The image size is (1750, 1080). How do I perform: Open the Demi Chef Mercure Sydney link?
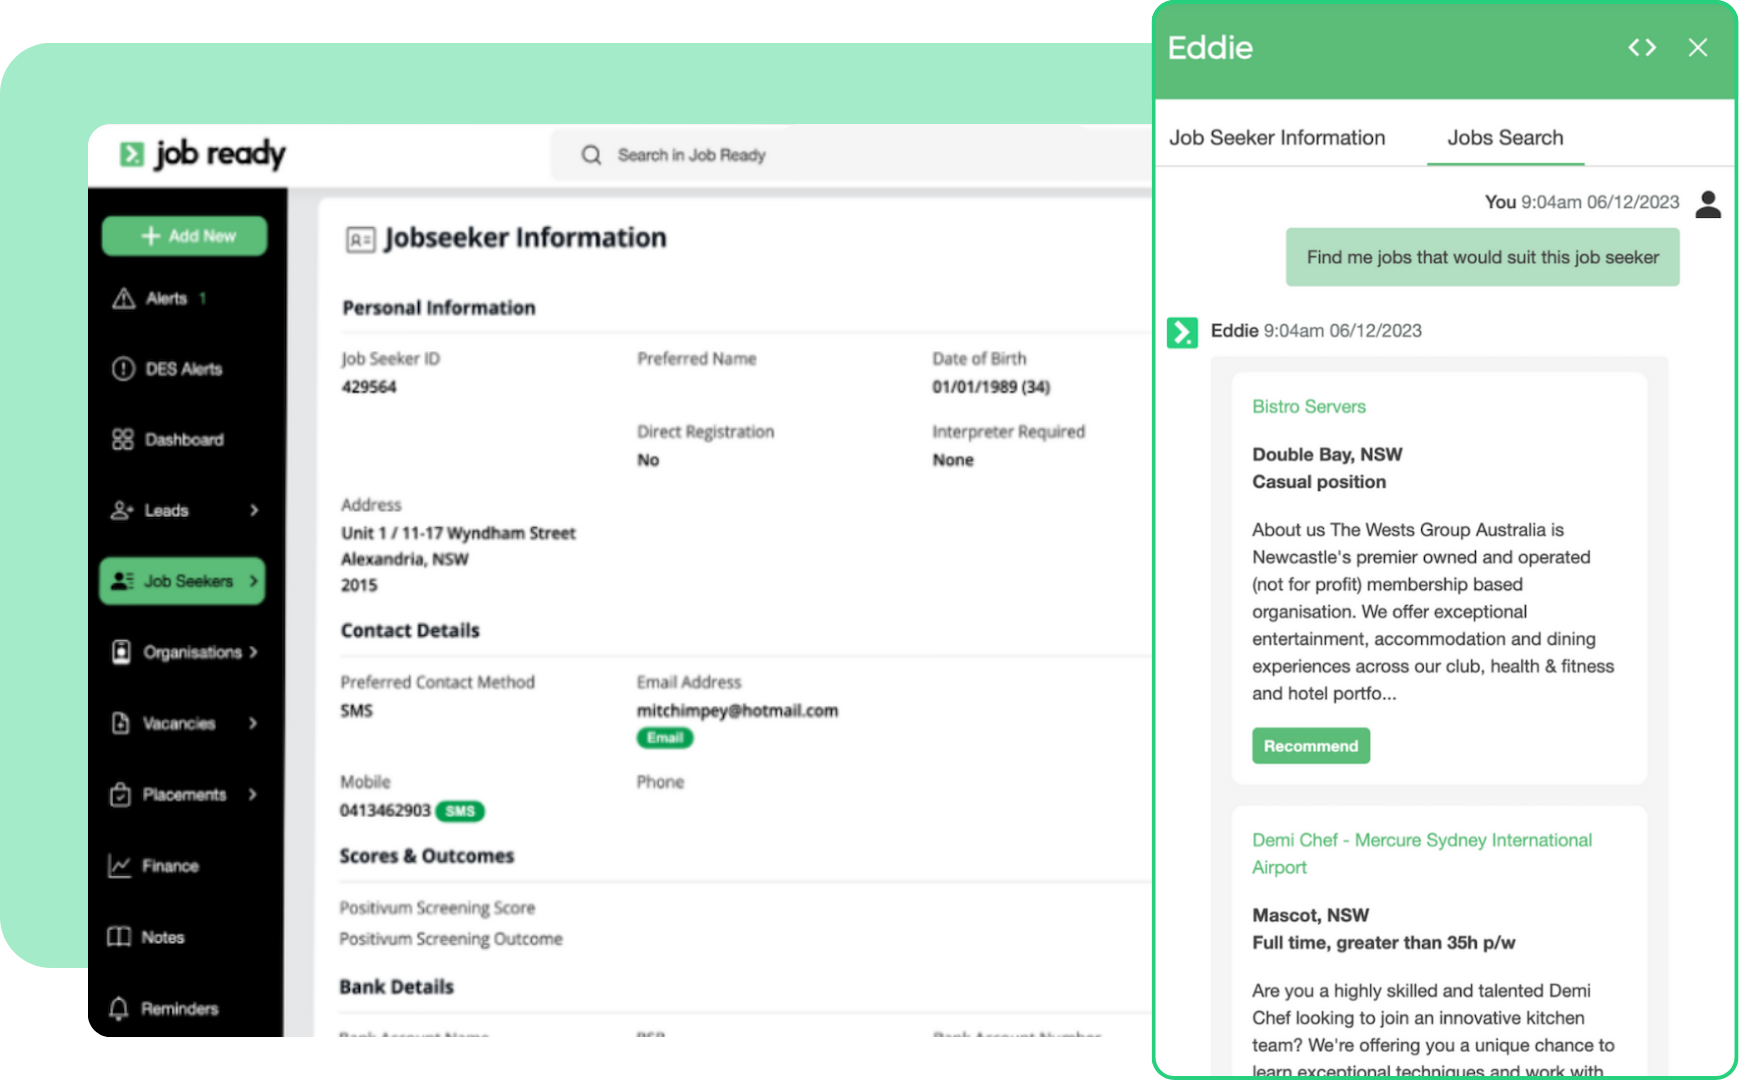point(1422,854)
